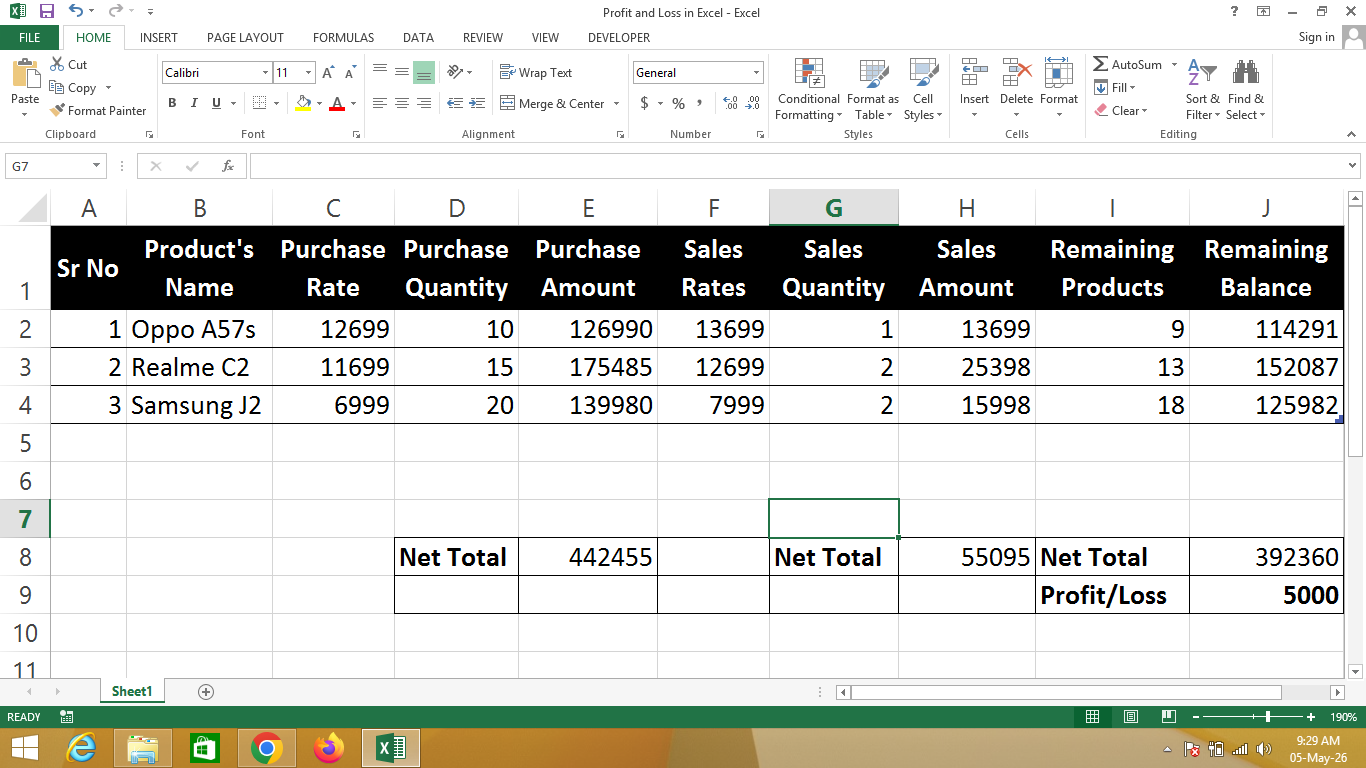Click the Delete cells icon
Viewport: 1366px width, 768px height.
[x=1017, y=73]
